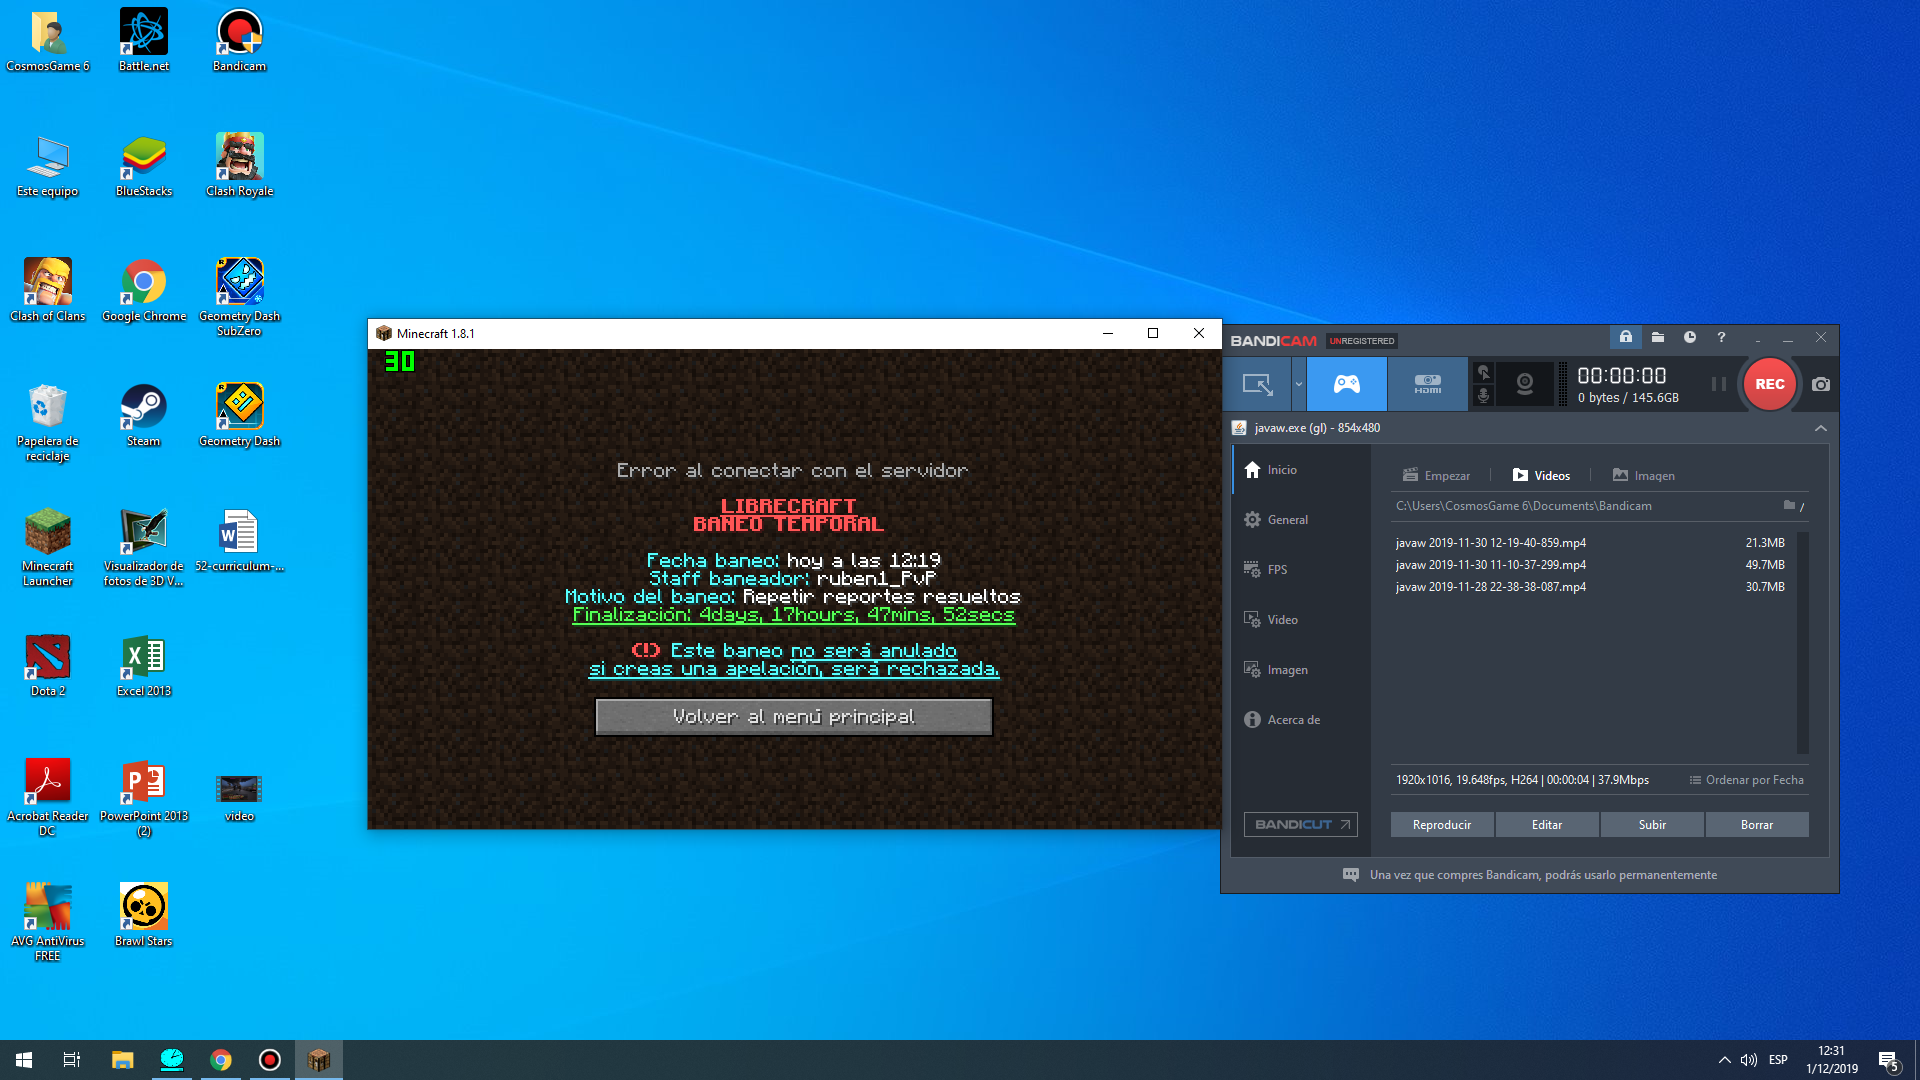Open scheduled recording clock icon

coord(1689,338)
